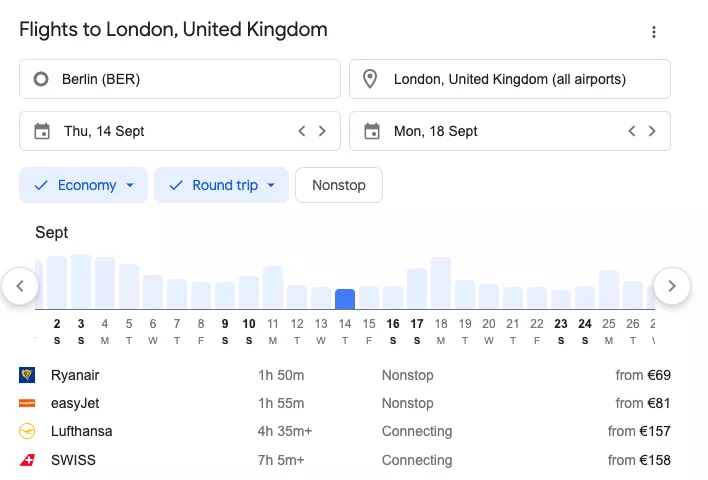The height and width of the screenshot is (480, 708).
Task: Click the departure date calendar icon
Action: coord(42,131)
